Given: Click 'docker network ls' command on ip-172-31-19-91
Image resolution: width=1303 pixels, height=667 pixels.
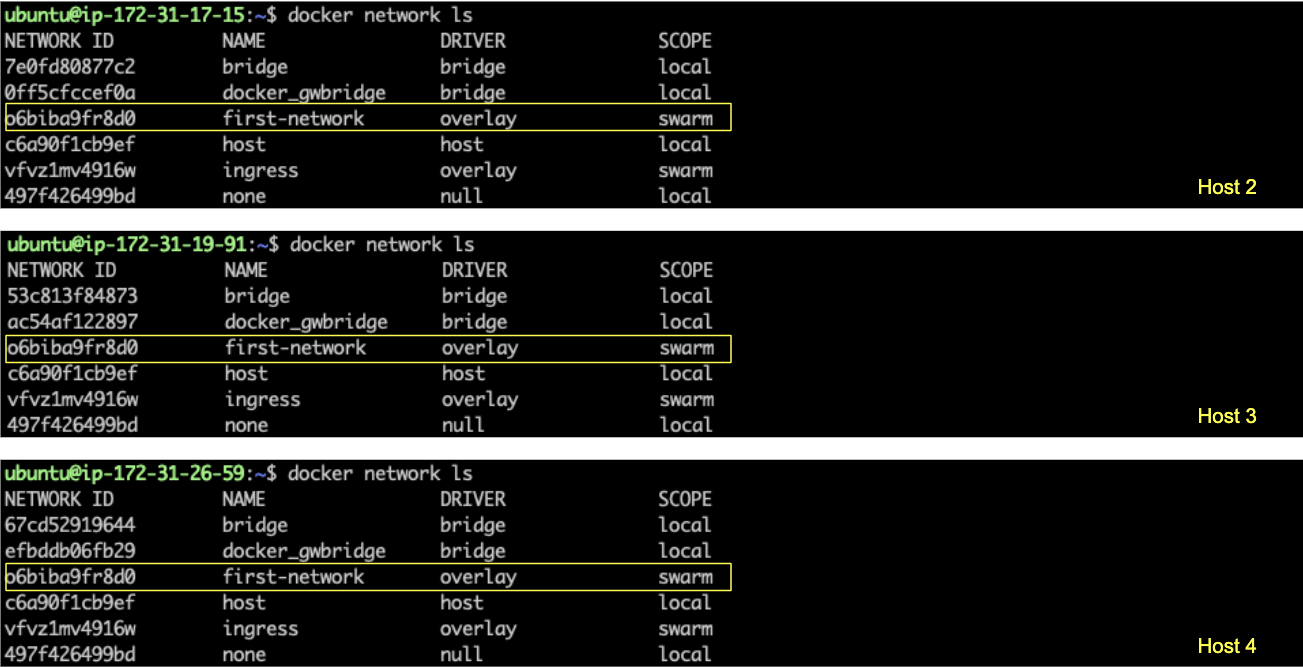Looking at the screenshot, I should point(382,245).
